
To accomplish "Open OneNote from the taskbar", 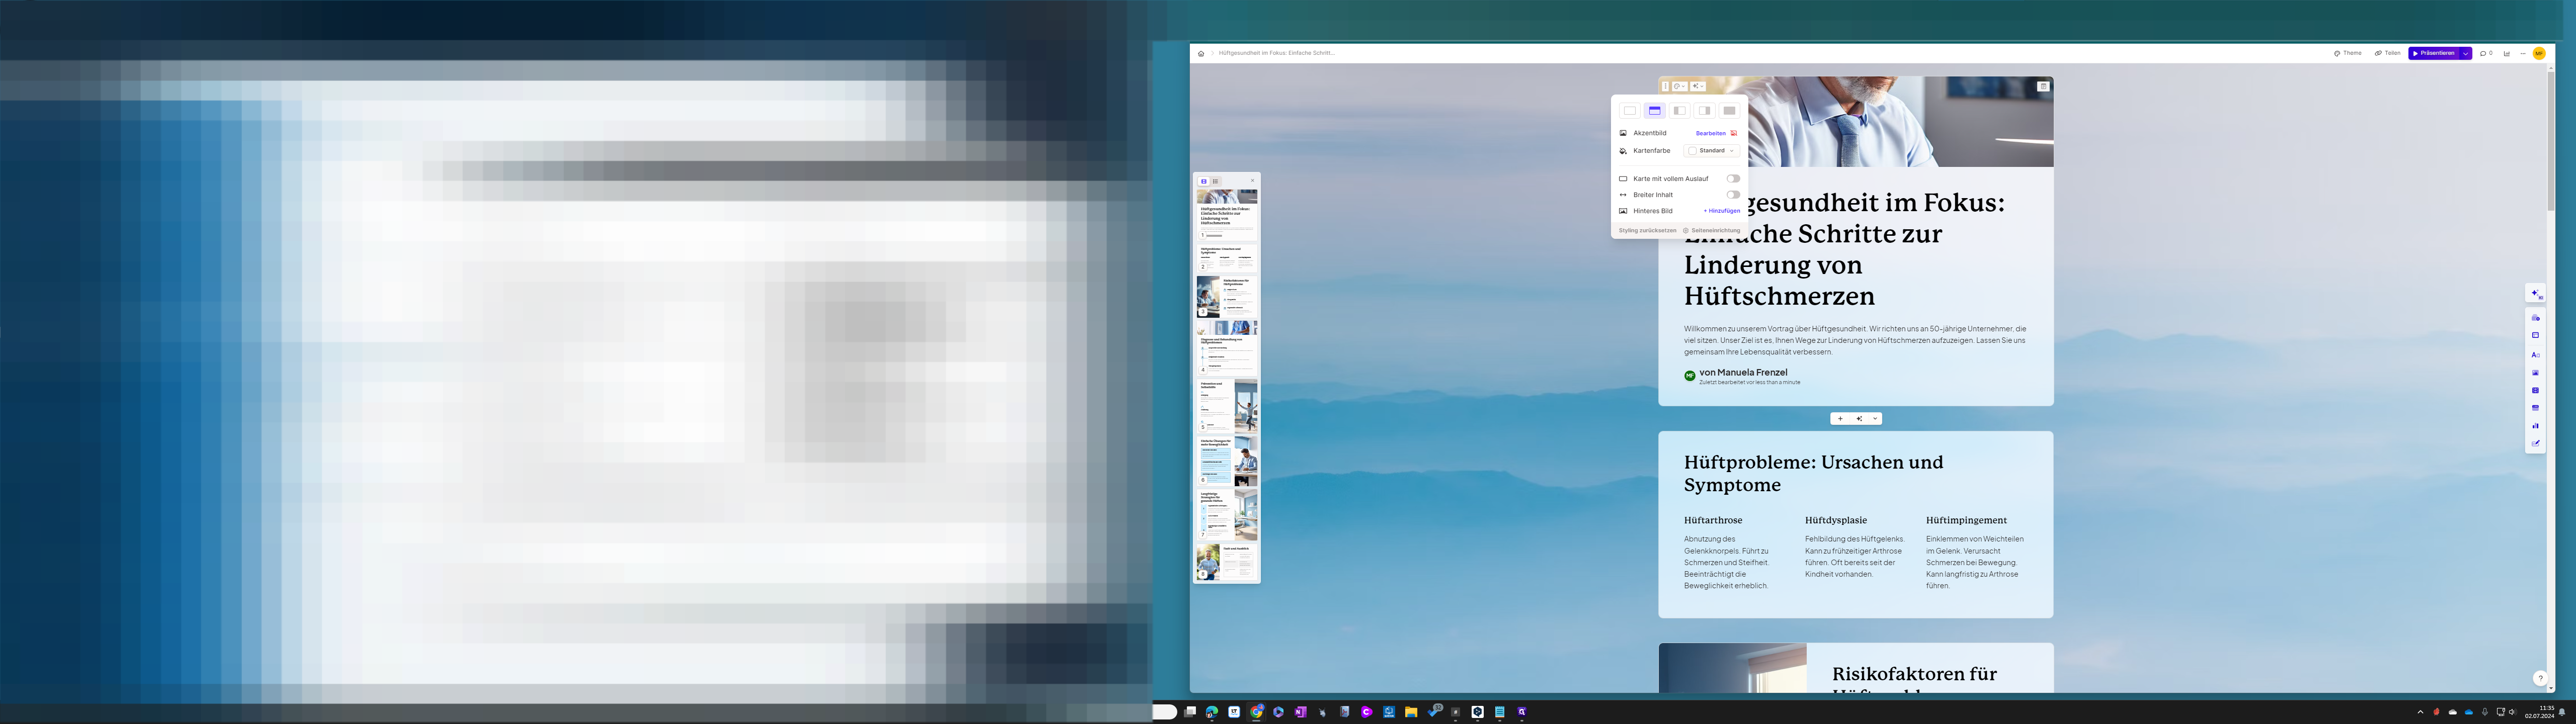I will pyautogui.click(x=1300, y=712).
